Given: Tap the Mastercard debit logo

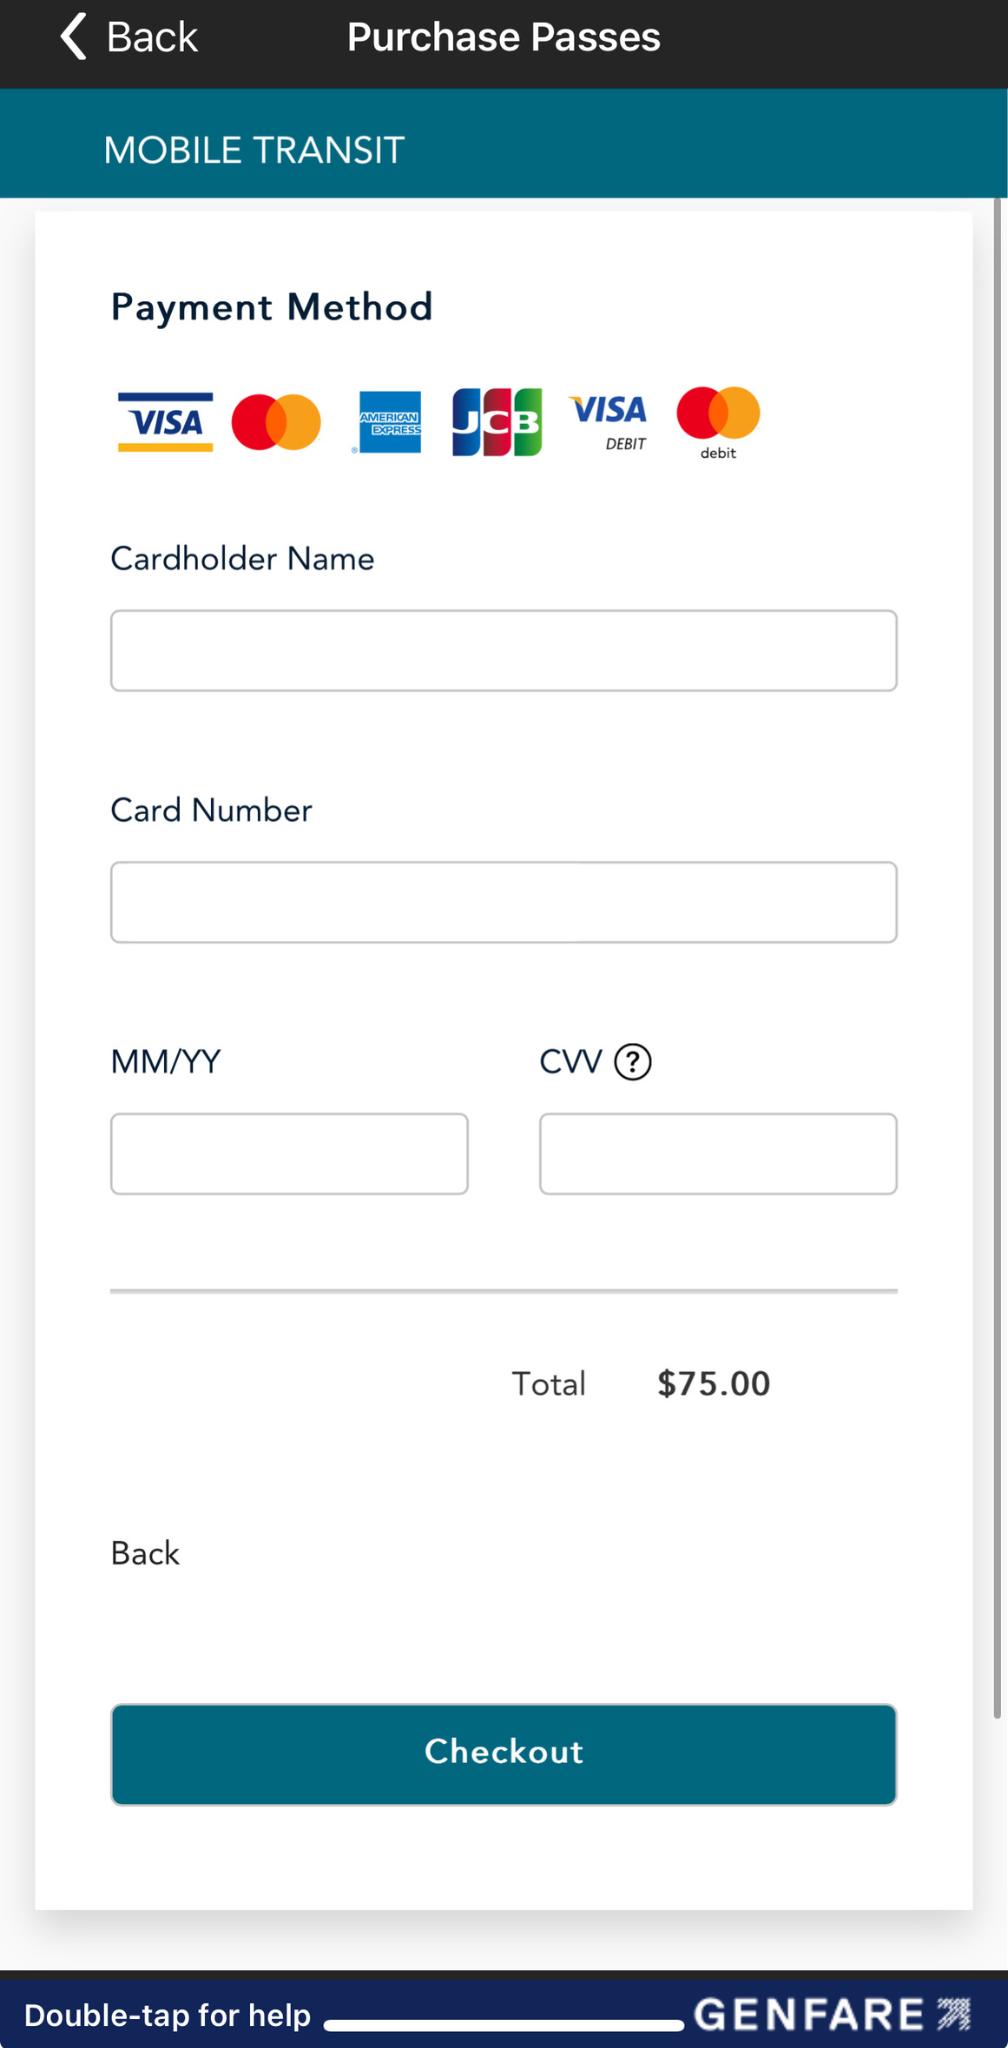Looking at the screenshot, I should point(718,422).
